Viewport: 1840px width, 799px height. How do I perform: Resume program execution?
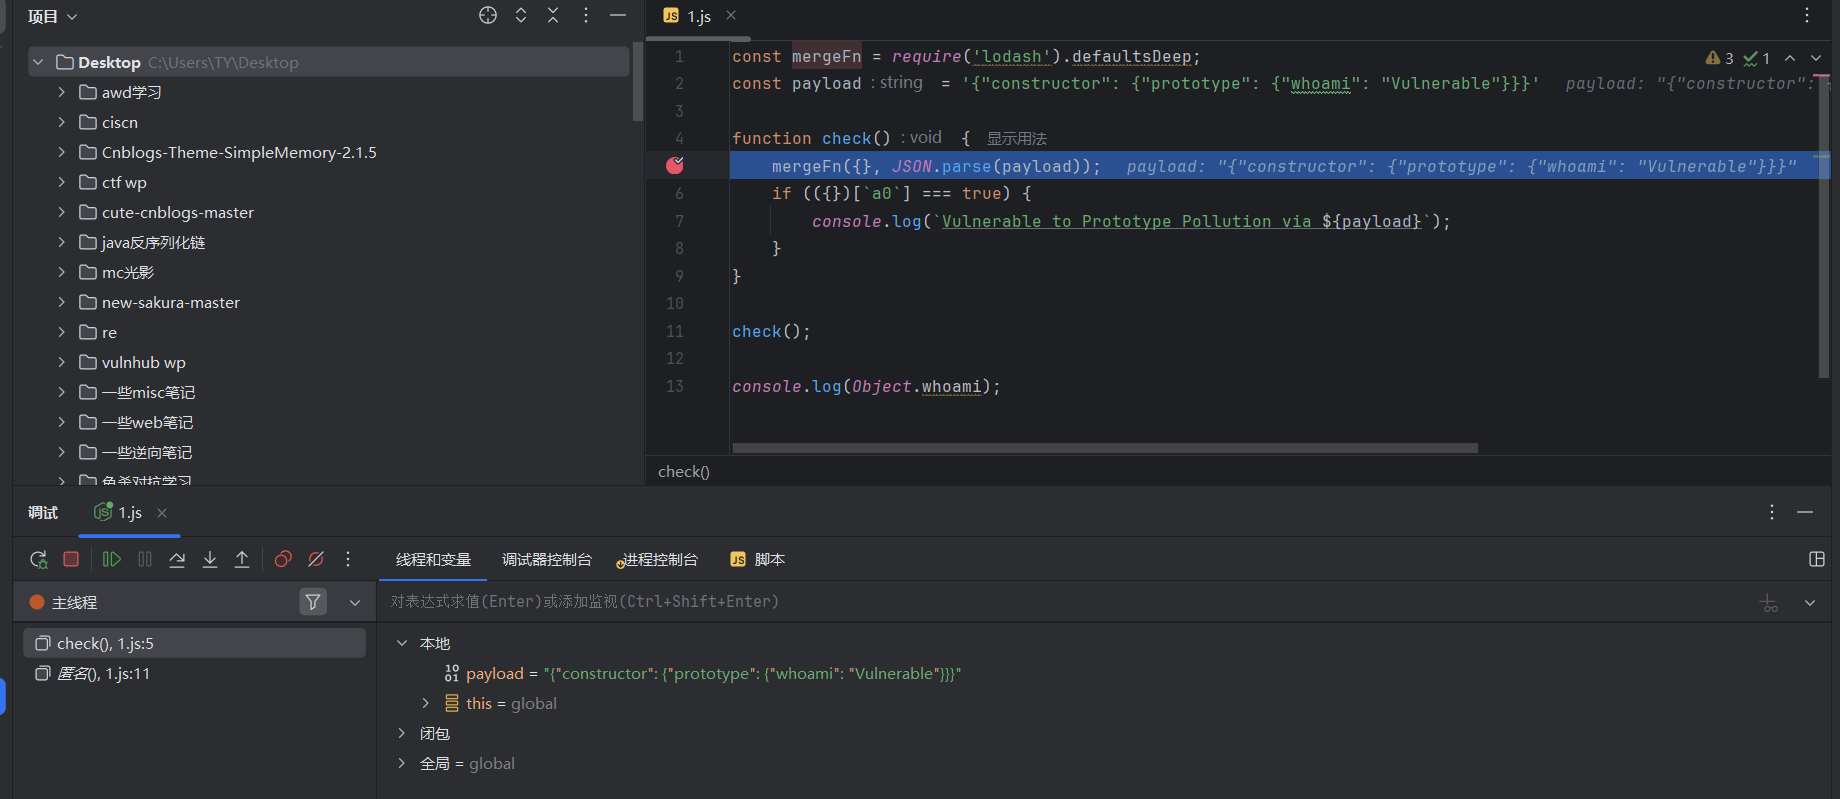click(112, 559)
